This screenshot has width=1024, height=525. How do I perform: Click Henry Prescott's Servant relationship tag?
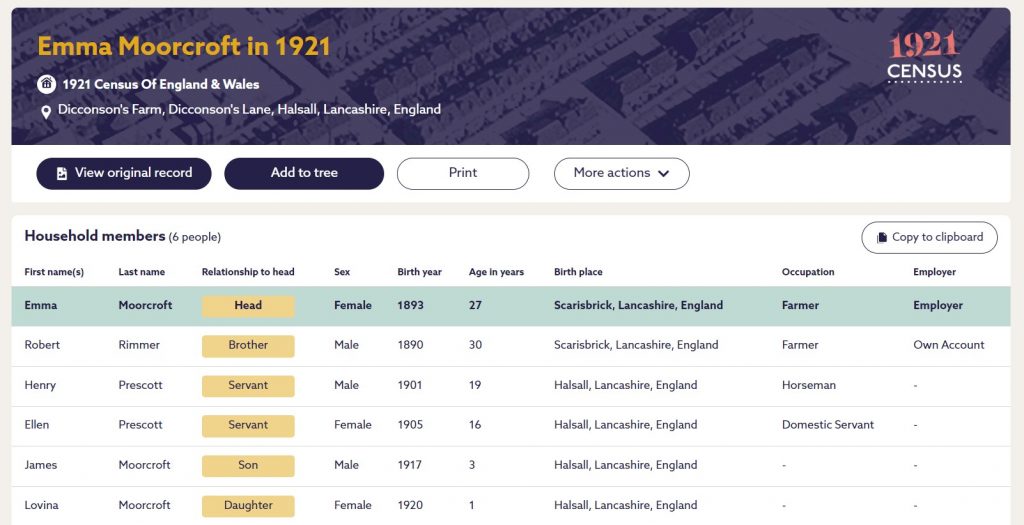pos(248,385)
